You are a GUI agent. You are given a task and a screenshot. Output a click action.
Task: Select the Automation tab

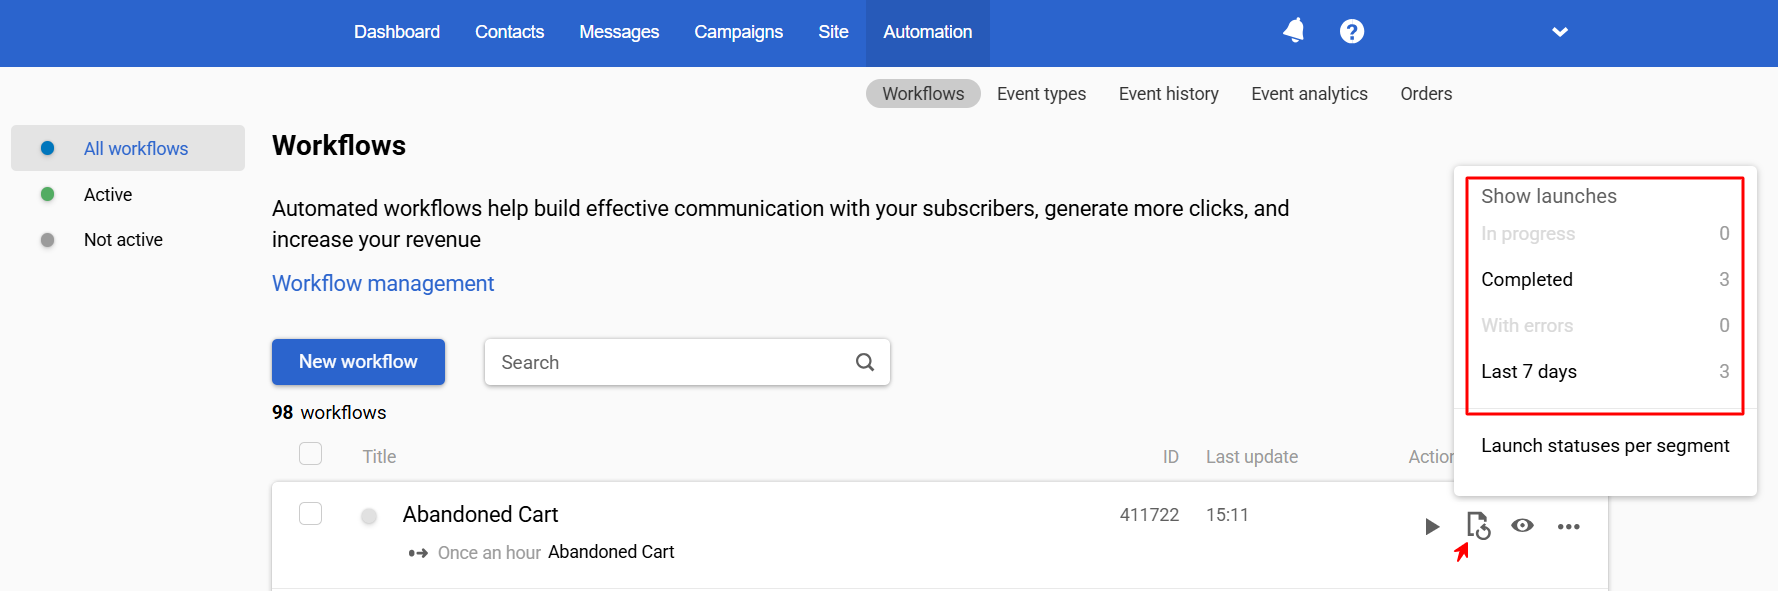(x=928, y=32)
